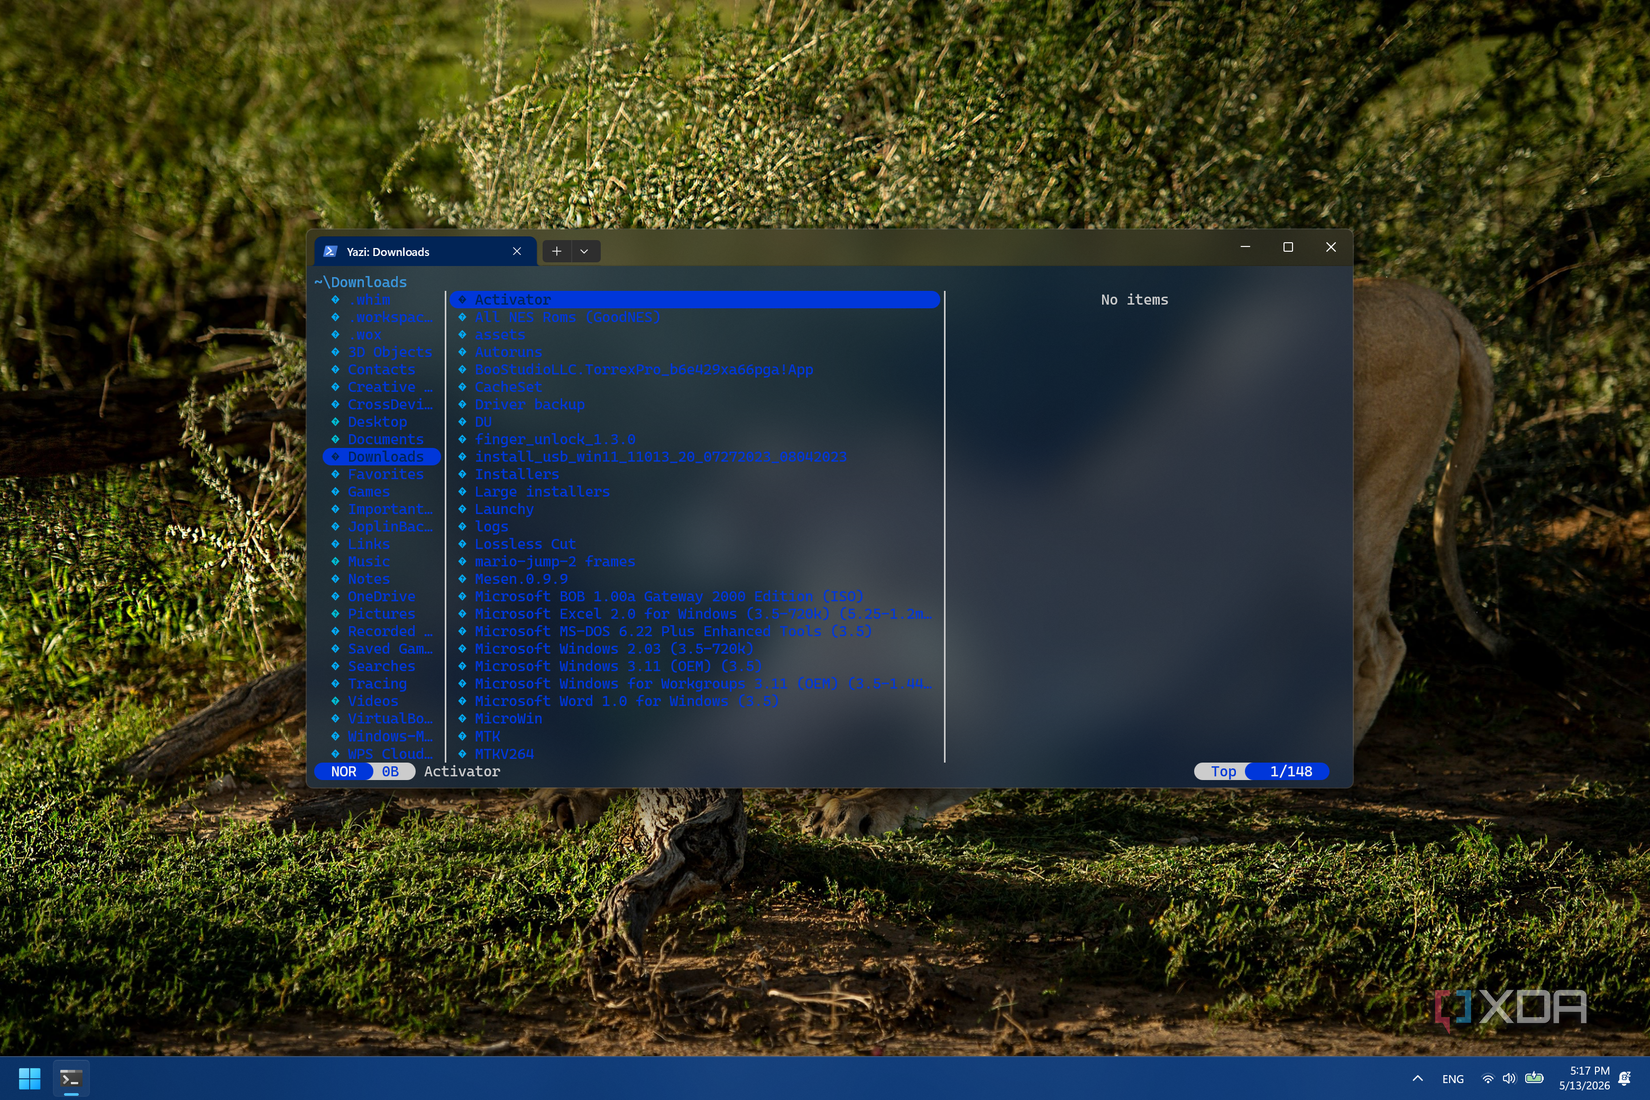The height and width of the screenshot is (1100, 1650).
Task: Close the 'Yazi: Downloads' tab
Action: (x=517, y=251)
